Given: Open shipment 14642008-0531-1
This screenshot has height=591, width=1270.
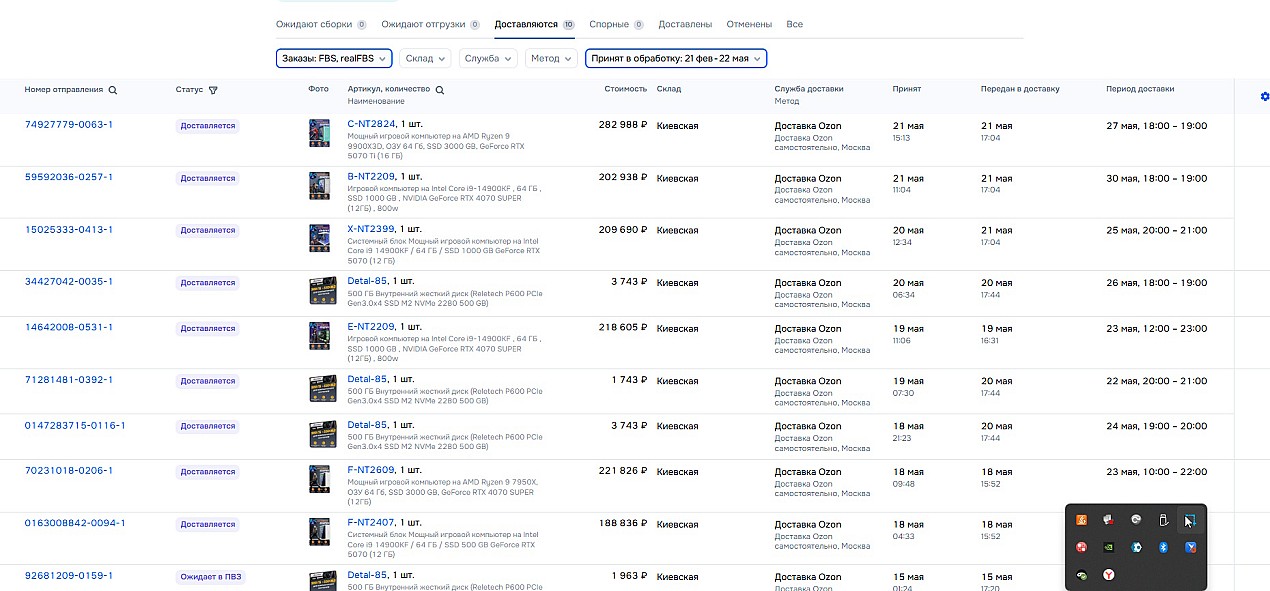Looking at the screenshot, I should (69, 327).
